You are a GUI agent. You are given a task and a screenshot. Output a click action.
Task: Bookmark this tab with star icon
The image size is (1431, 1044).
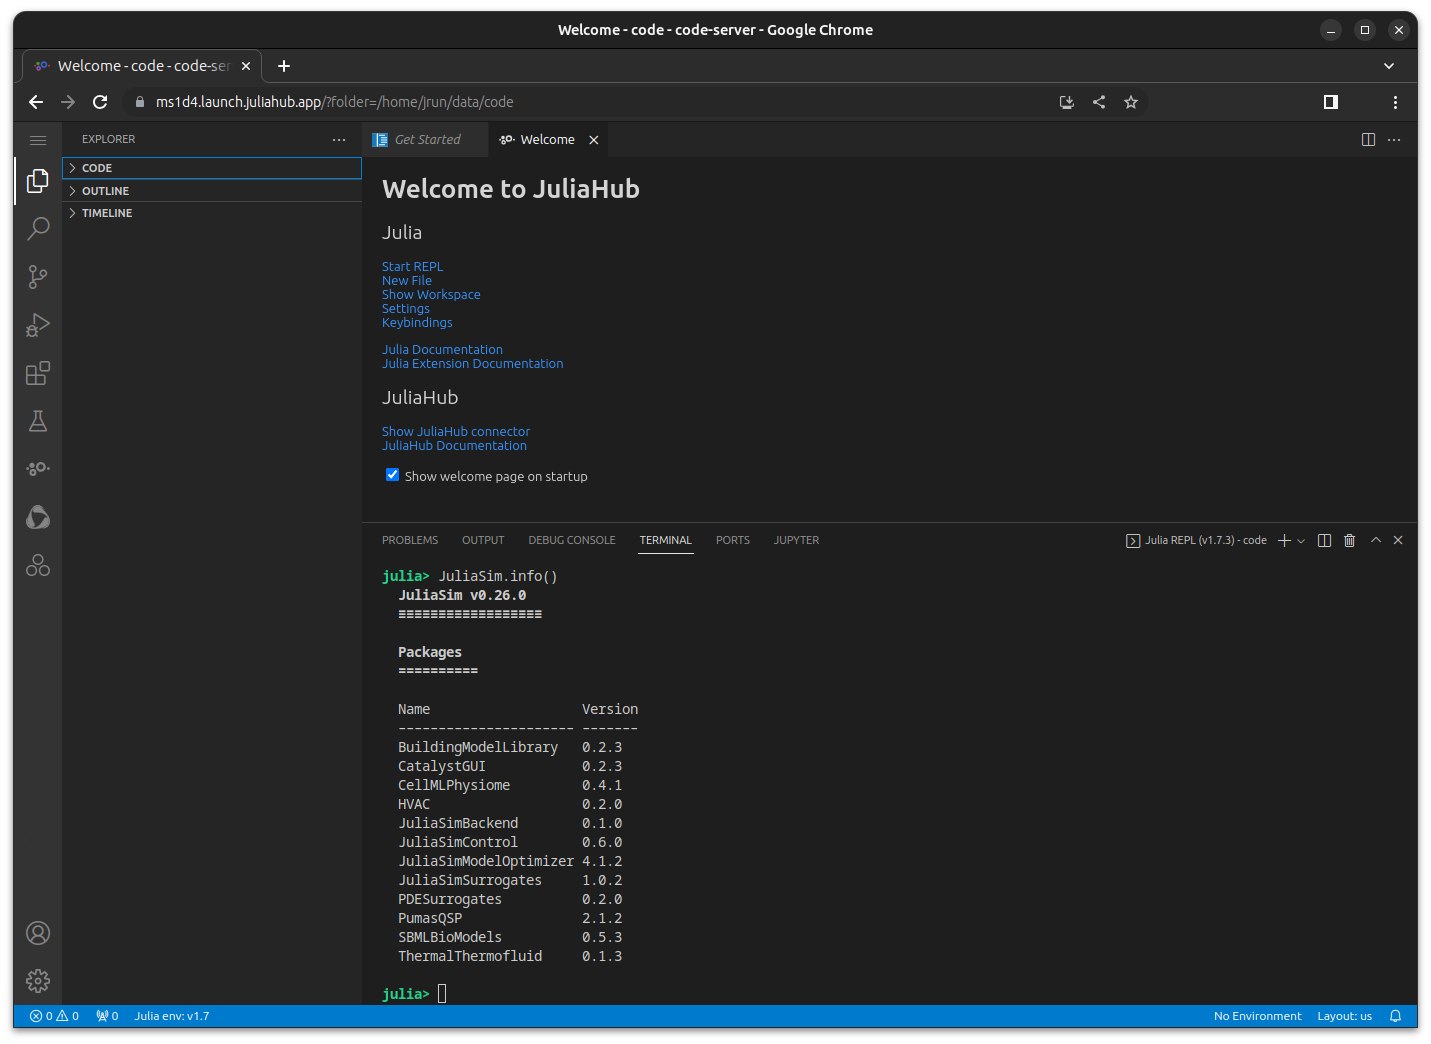point(1131,102)
